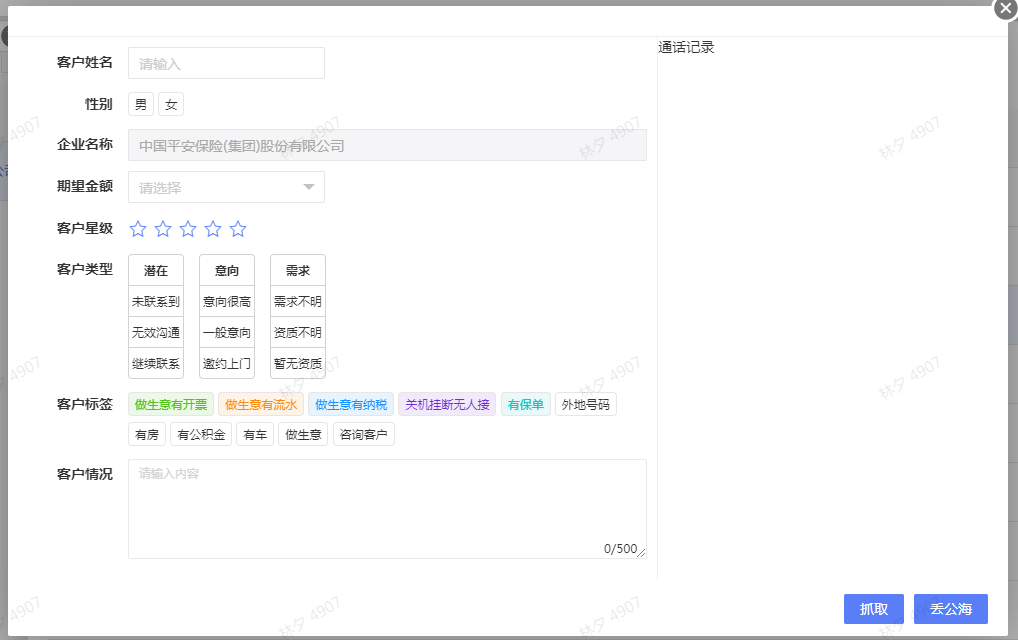
Task: Choose customer type 意向
Action: (227, 270)
